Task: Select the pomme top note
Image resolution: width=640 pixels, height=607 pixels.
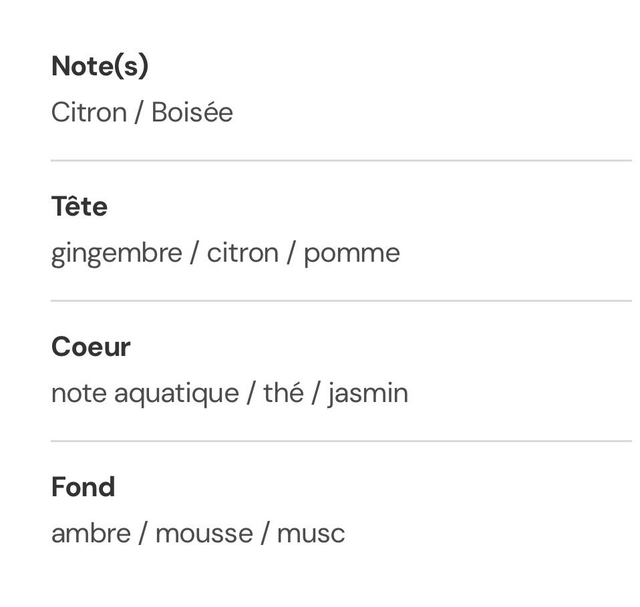Action: tap(351, 253)
